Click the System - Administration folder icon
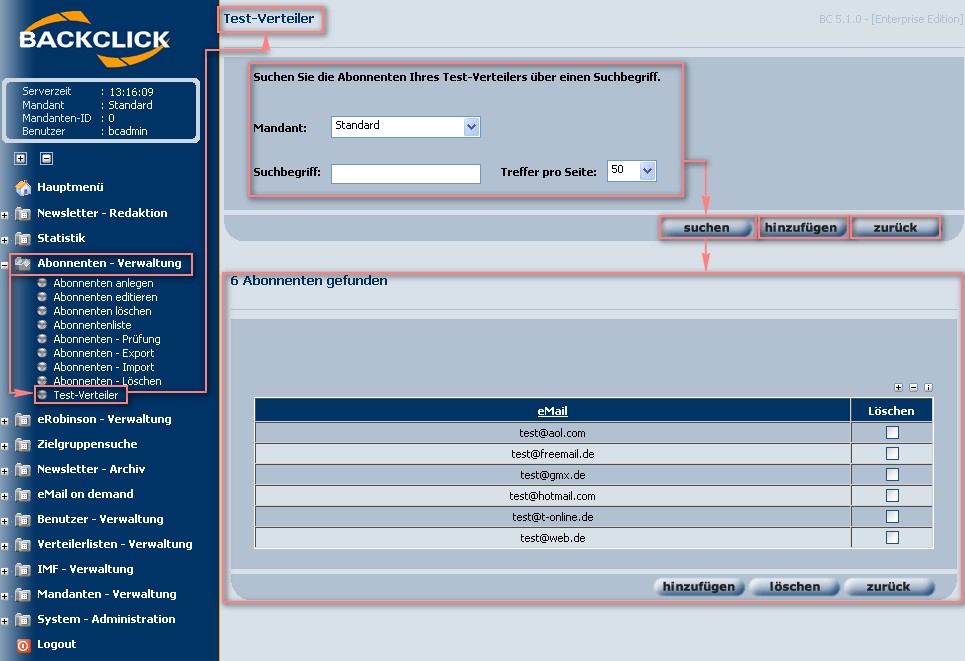This screenshot has width=965, height=661. tap(23, 620)
